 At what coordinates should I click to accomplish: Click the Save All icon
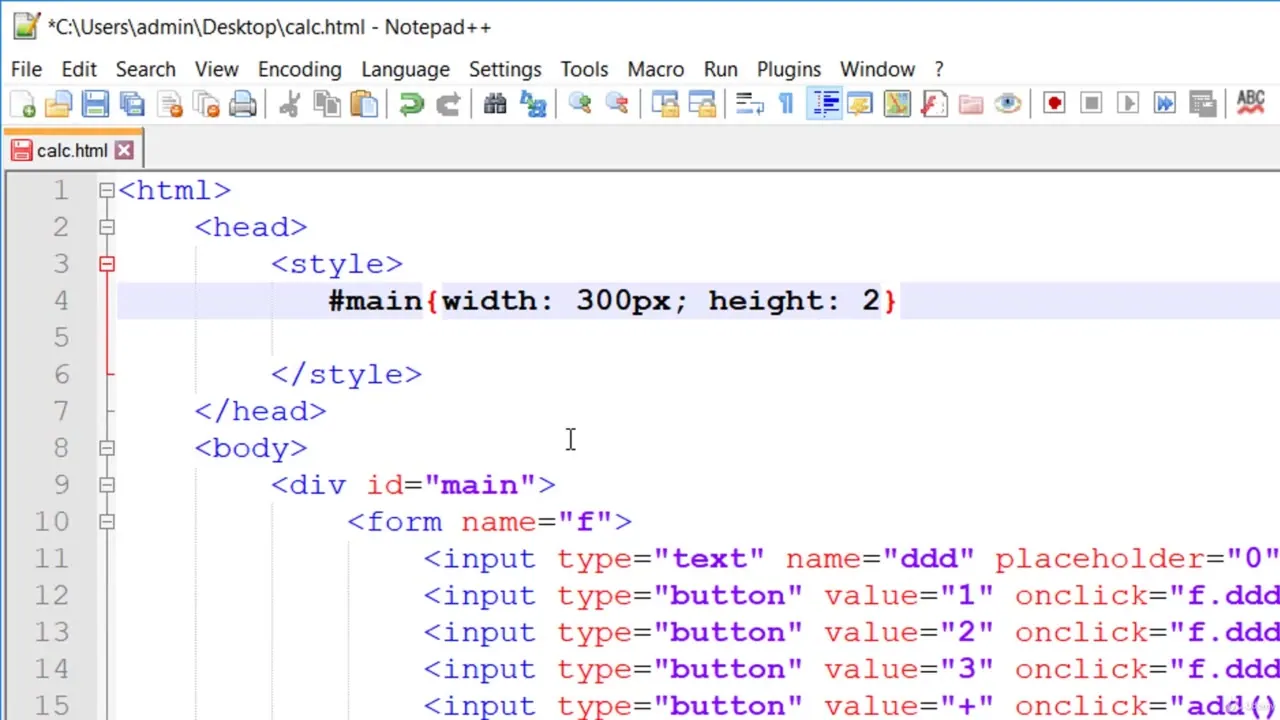point(132,103)
